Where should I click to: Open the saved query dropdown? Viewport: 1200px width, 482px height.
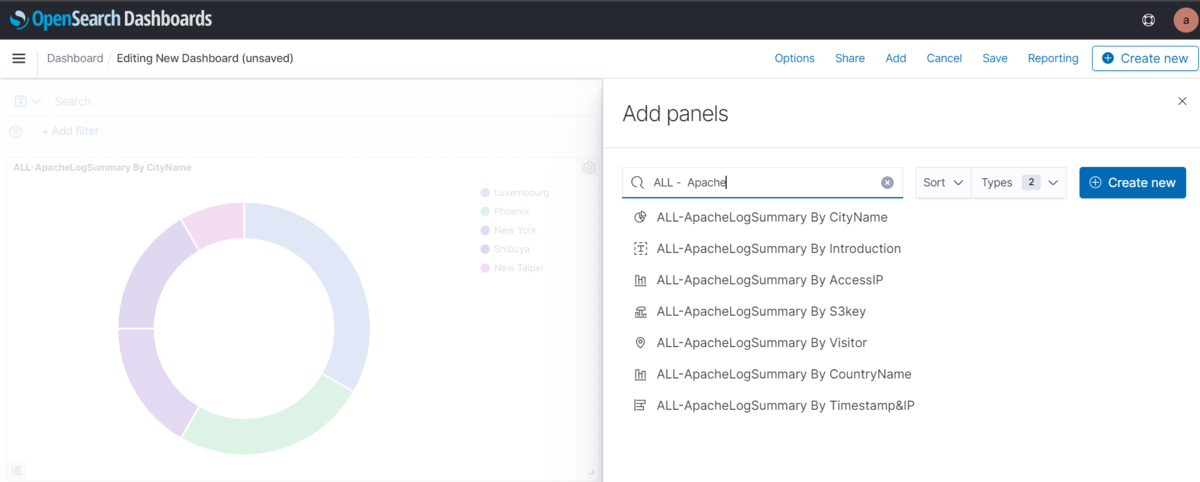[28, 101]
